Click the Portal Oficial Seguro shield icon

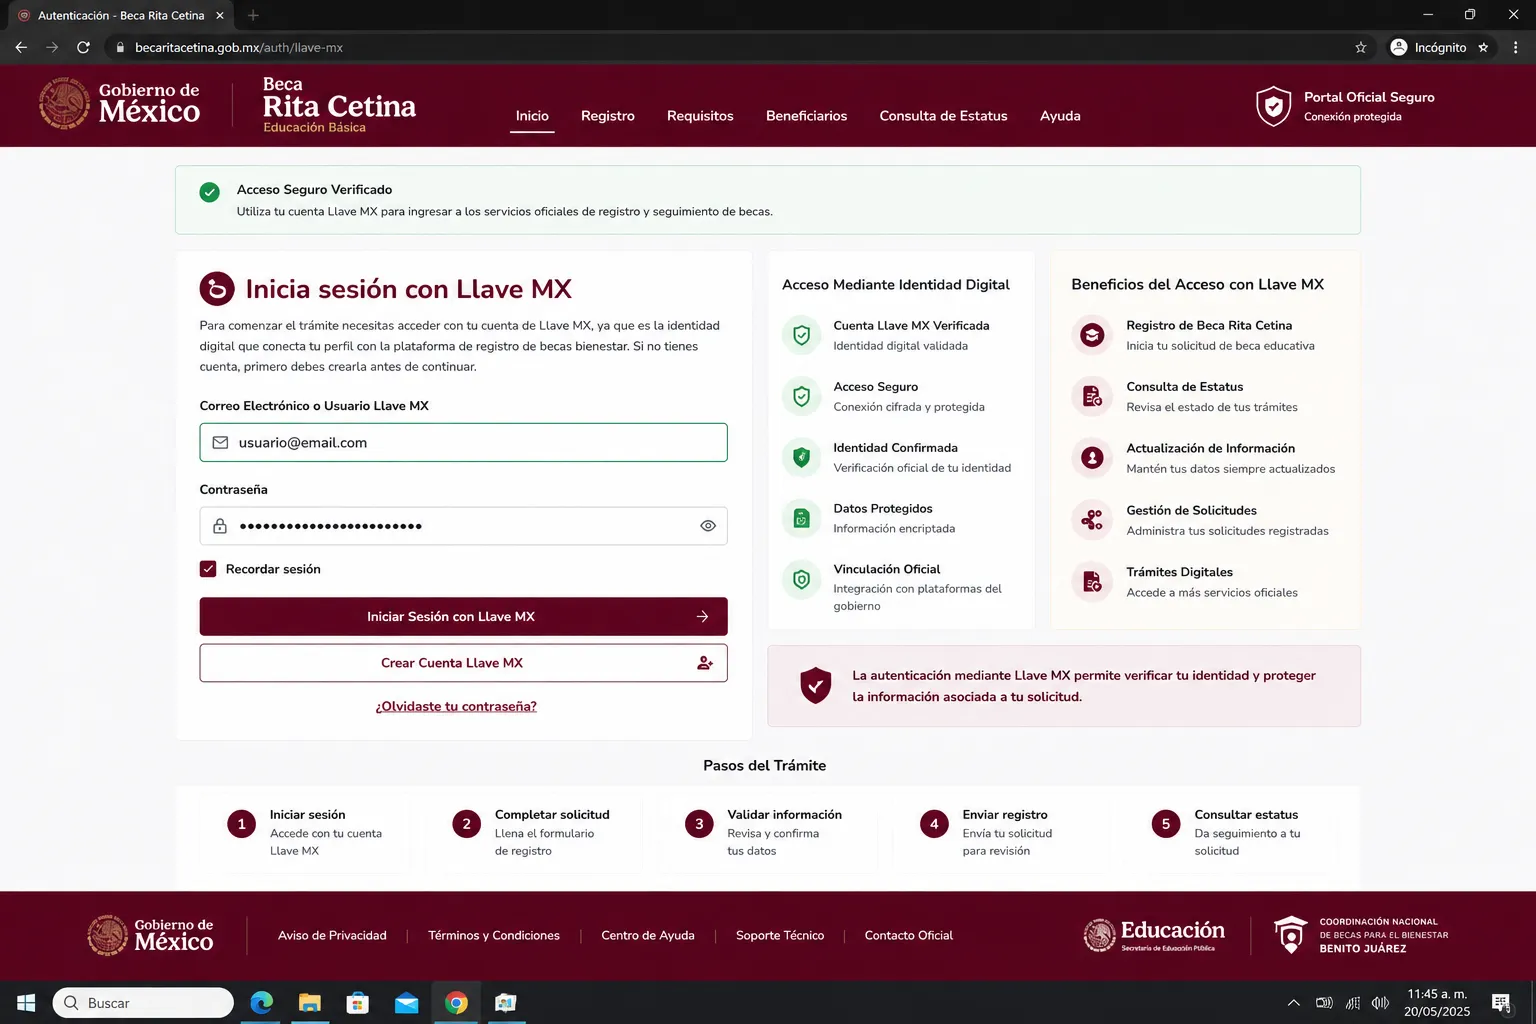point(1273,105)
